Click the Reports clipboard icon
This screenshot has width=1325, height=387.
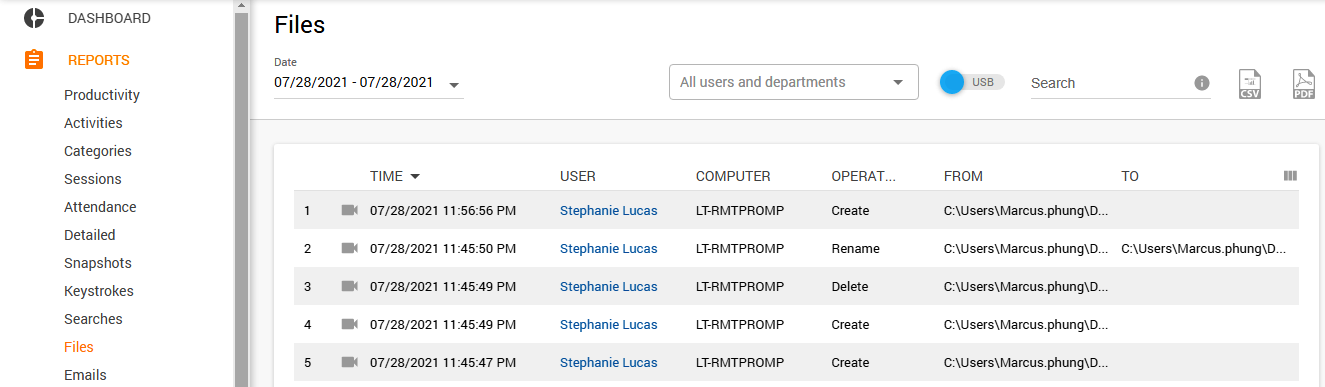click(34, 60)
